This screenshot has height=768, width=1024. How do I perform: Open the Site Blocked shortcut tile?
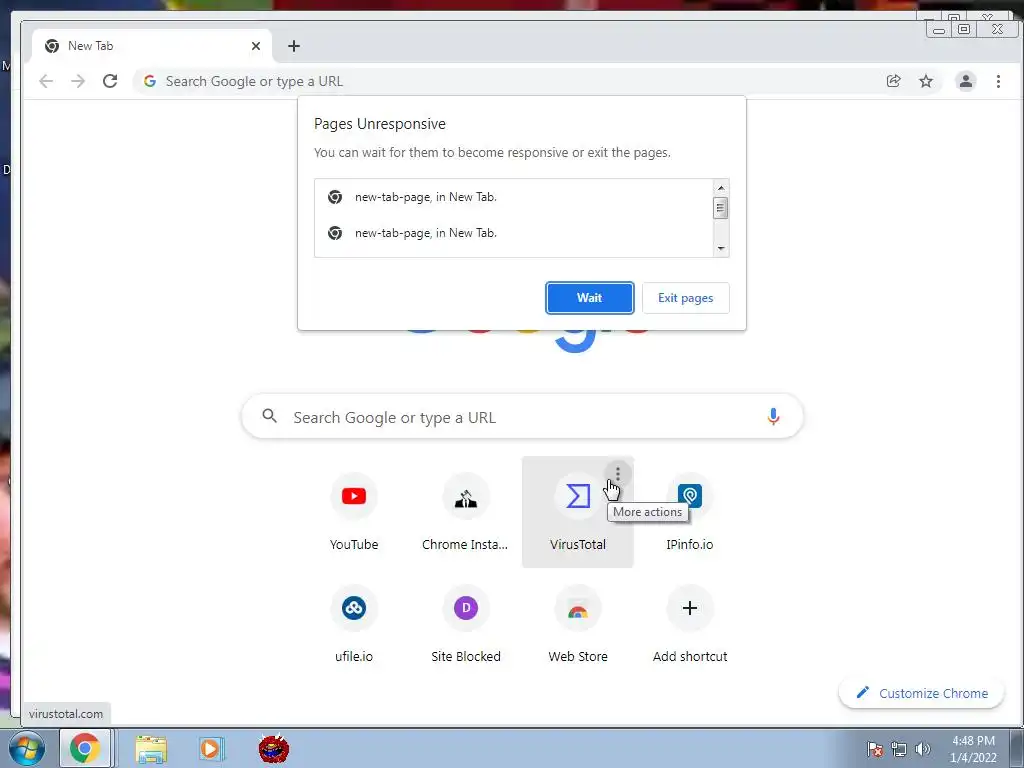pos(465,624)
